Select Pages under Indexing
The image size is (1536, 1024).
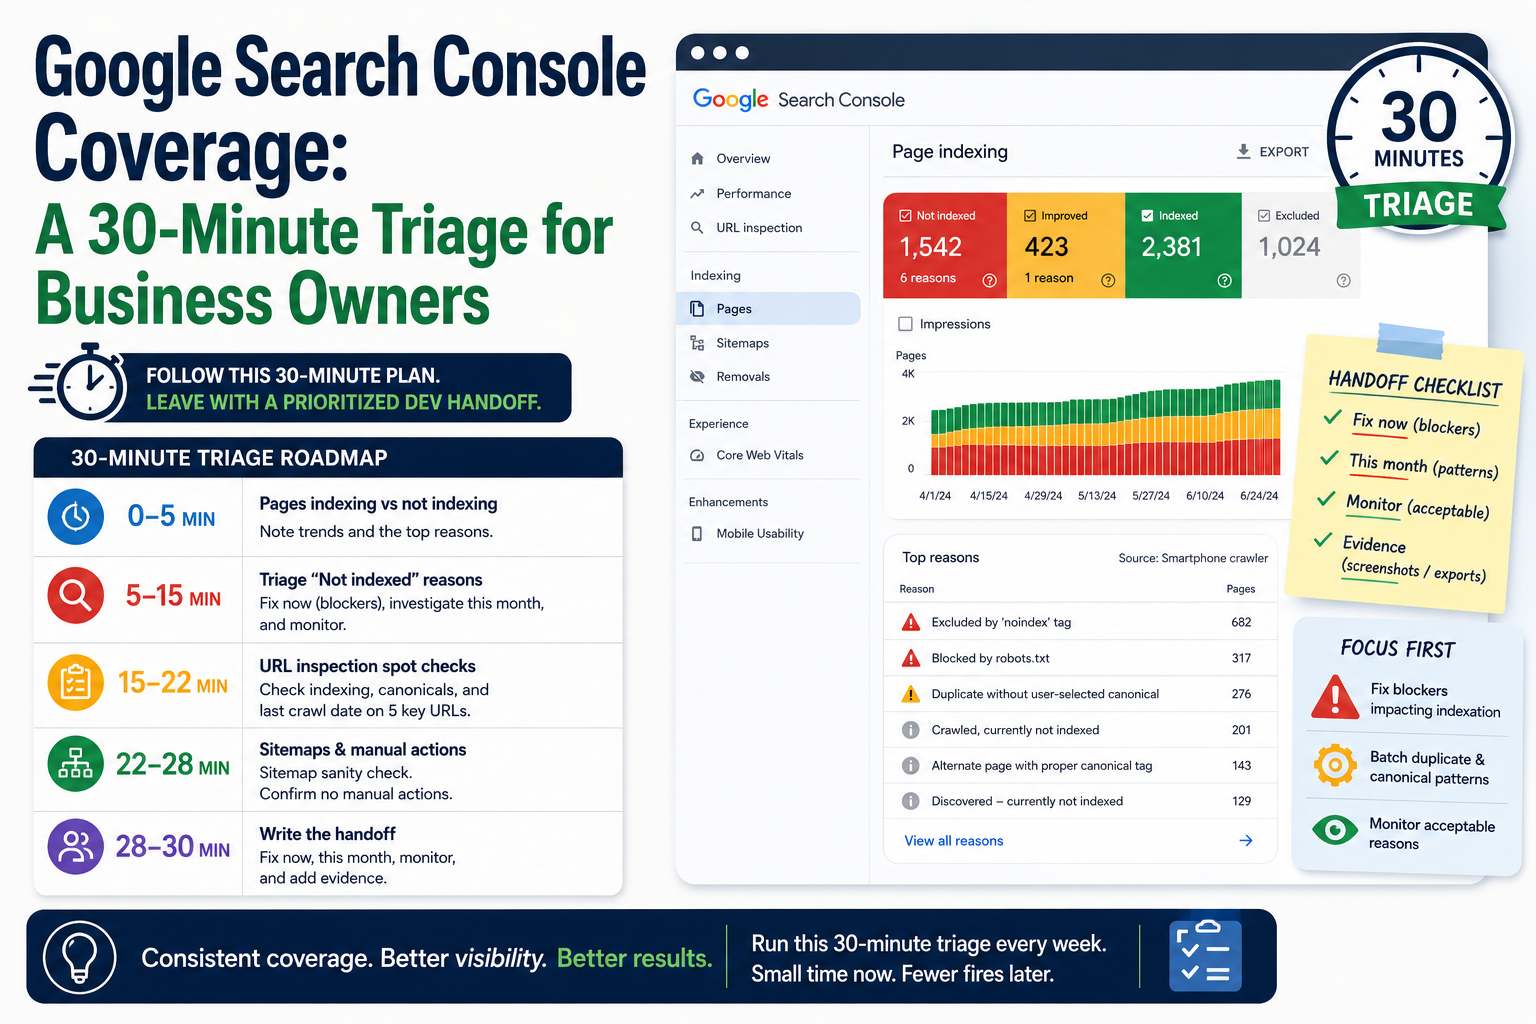coord(768,309)
